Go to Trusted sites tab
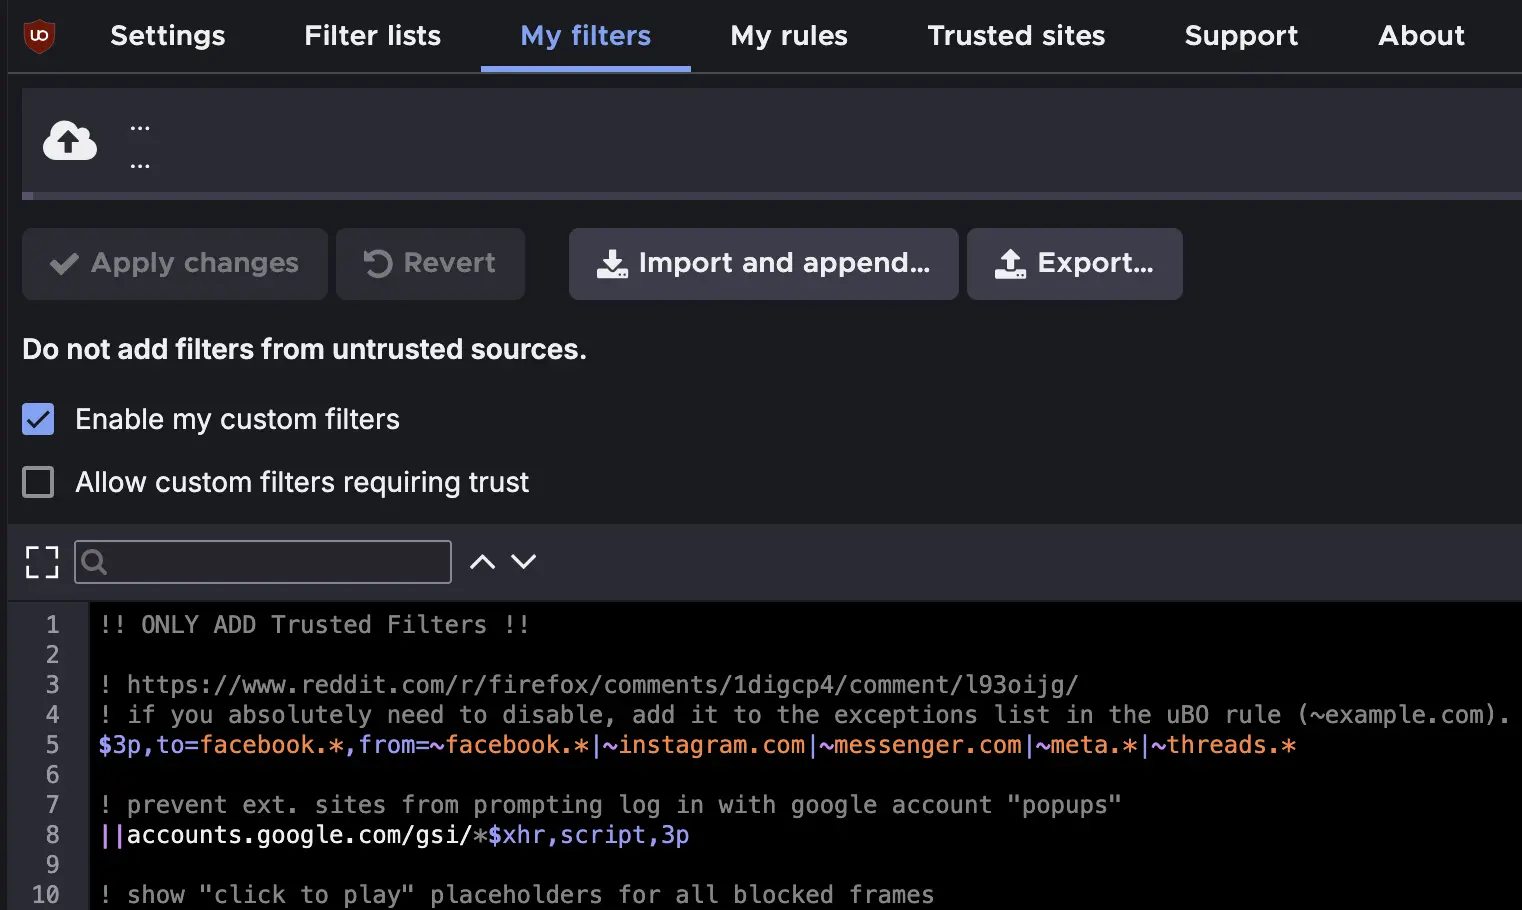This screenshot has width=1522, height=910. coord(1016,36)
